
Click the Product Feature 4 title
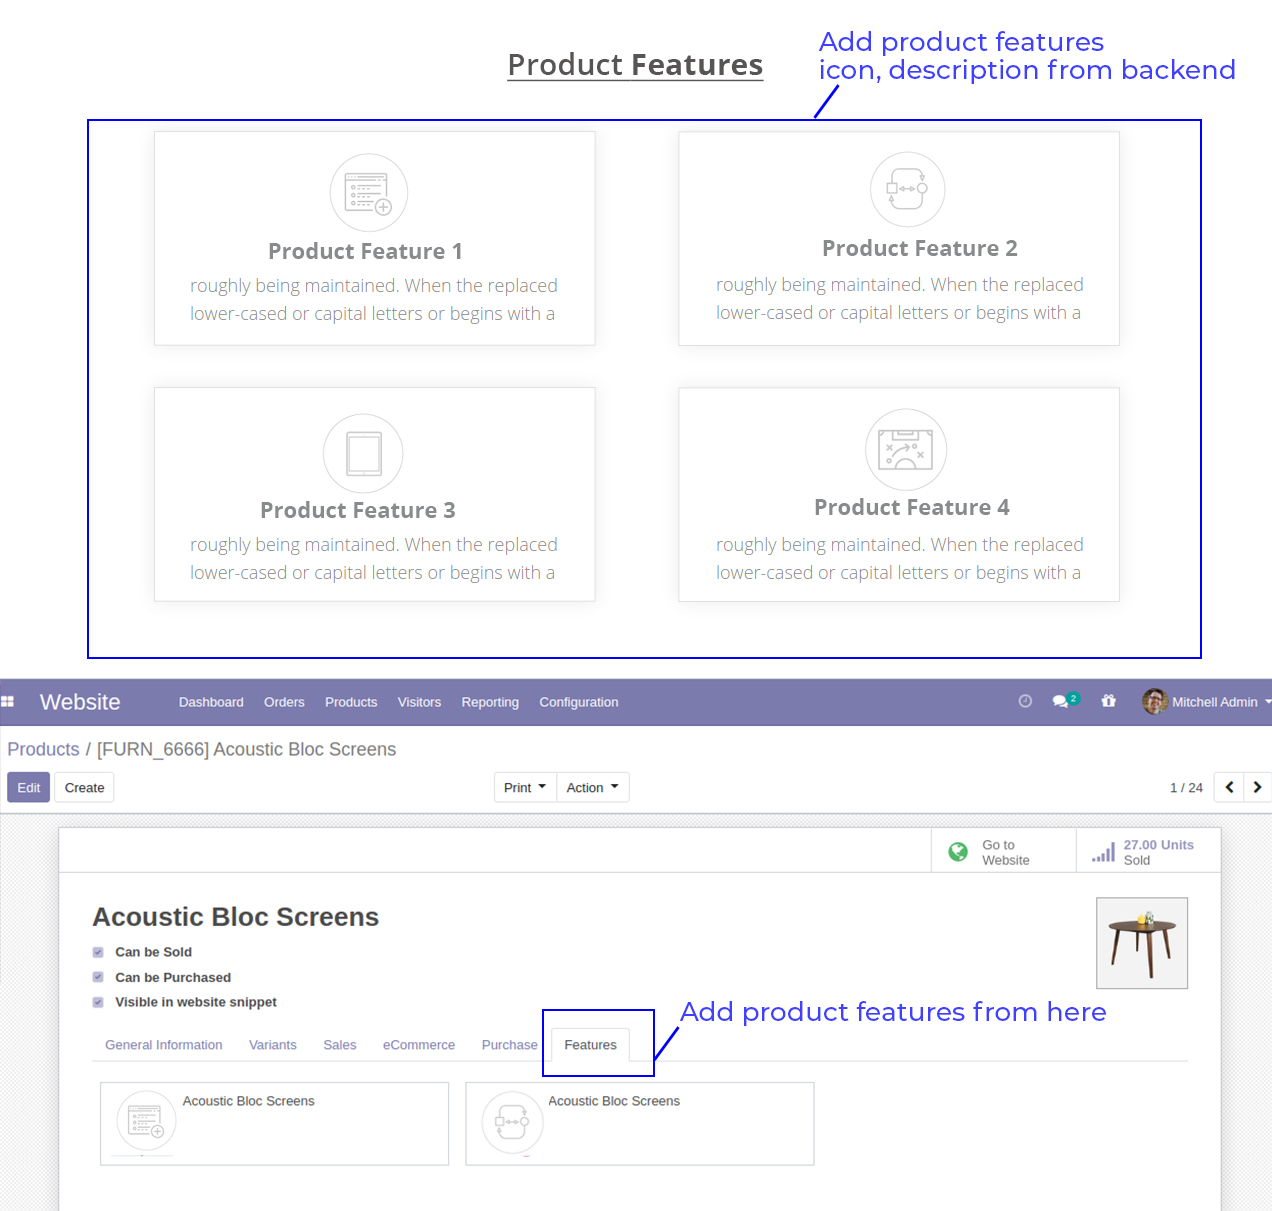[x=912, y=507]
